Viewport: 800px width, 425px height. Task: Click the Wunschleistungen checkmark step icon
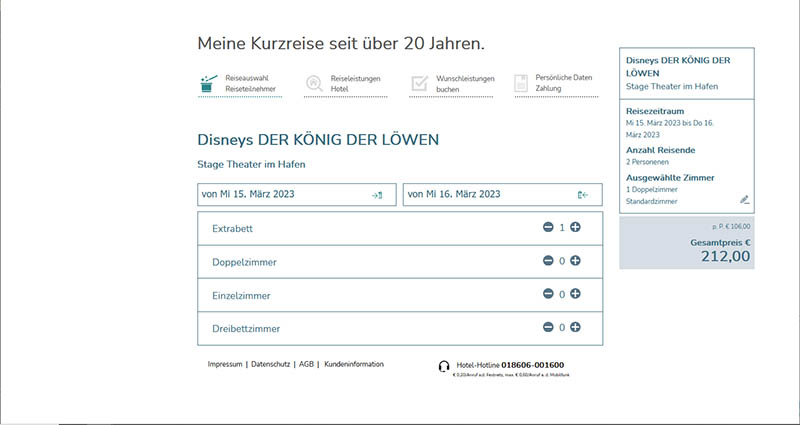click(x=419, y=84)
